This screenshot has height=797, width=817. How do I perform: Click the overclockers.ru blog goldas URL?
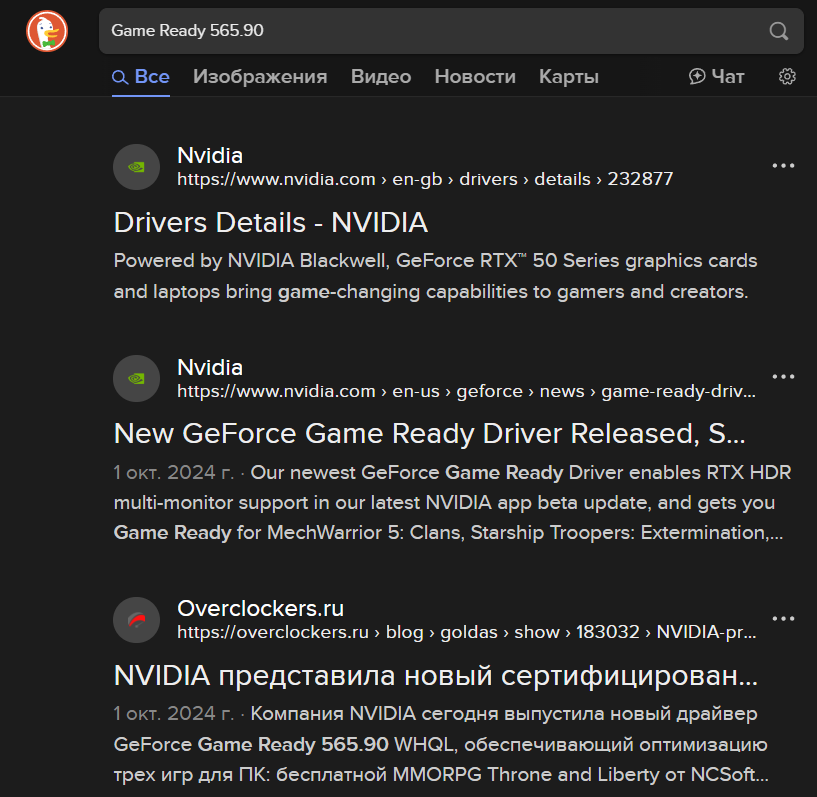(x=466, y=632)
